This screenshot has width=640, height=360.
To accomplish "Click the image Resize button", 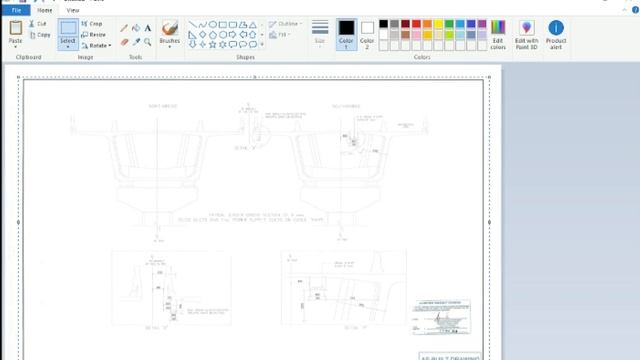I will click(x=93, y=35).
